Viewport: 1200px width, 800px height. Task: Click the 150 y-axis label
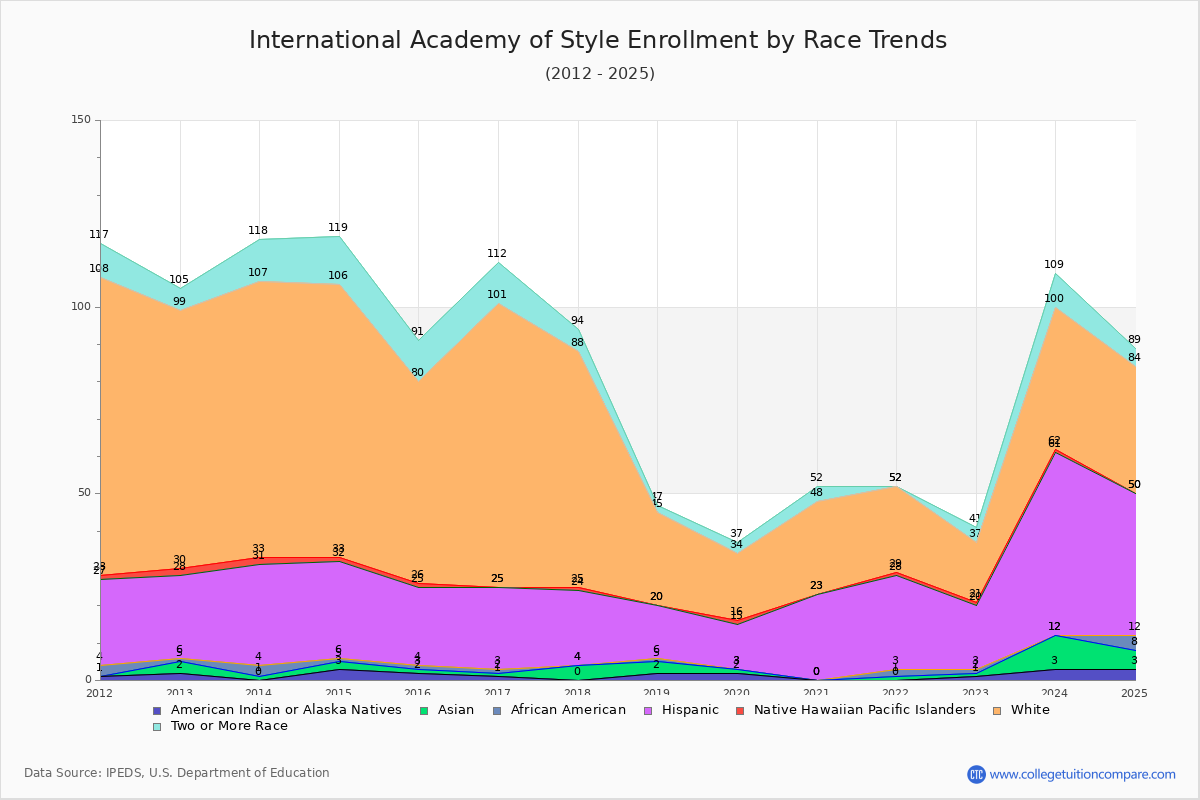81,120
